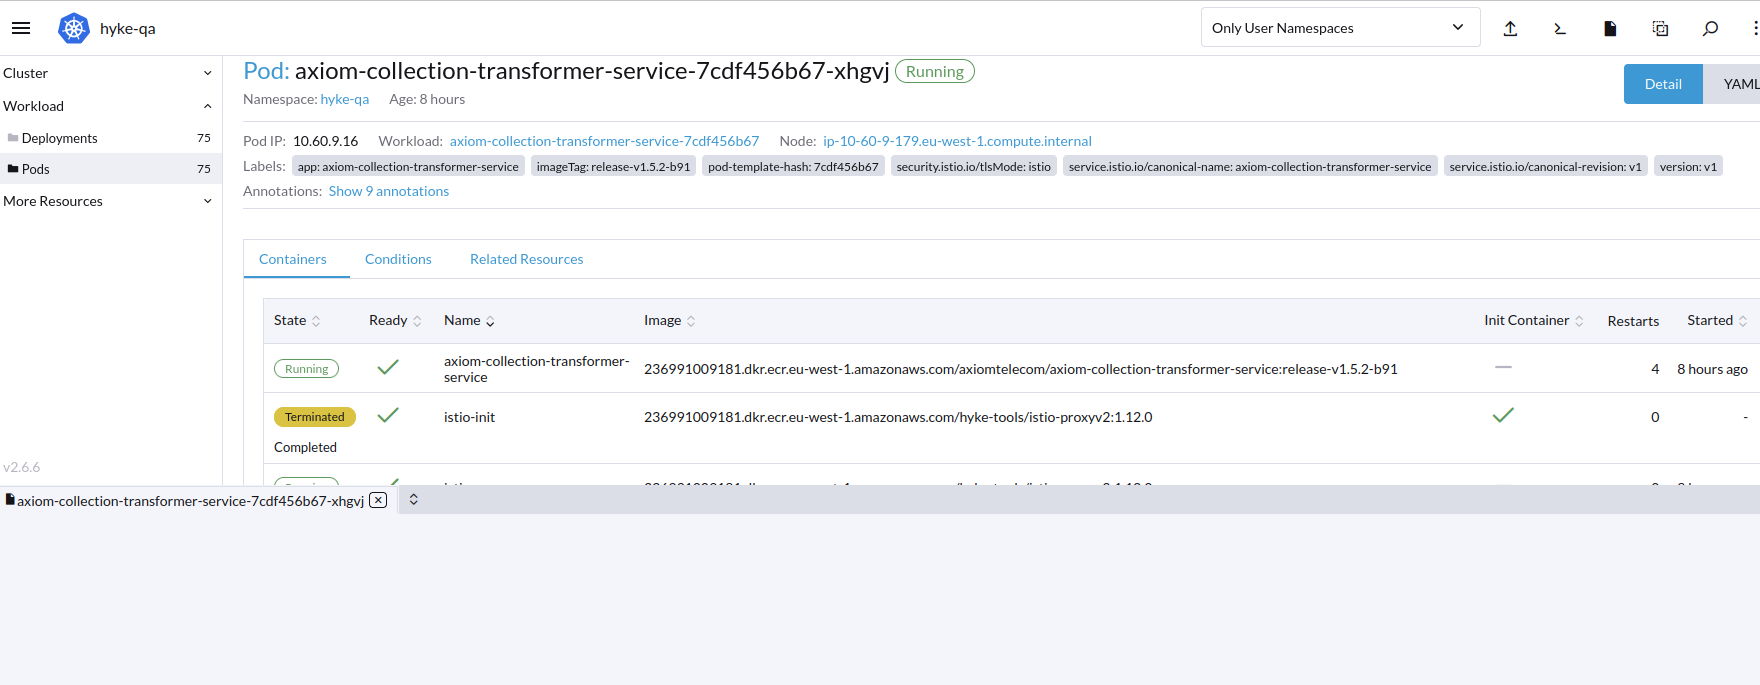
Task: Click the axiom-collection-transformer-service image path
Action: coord(1021,369)
